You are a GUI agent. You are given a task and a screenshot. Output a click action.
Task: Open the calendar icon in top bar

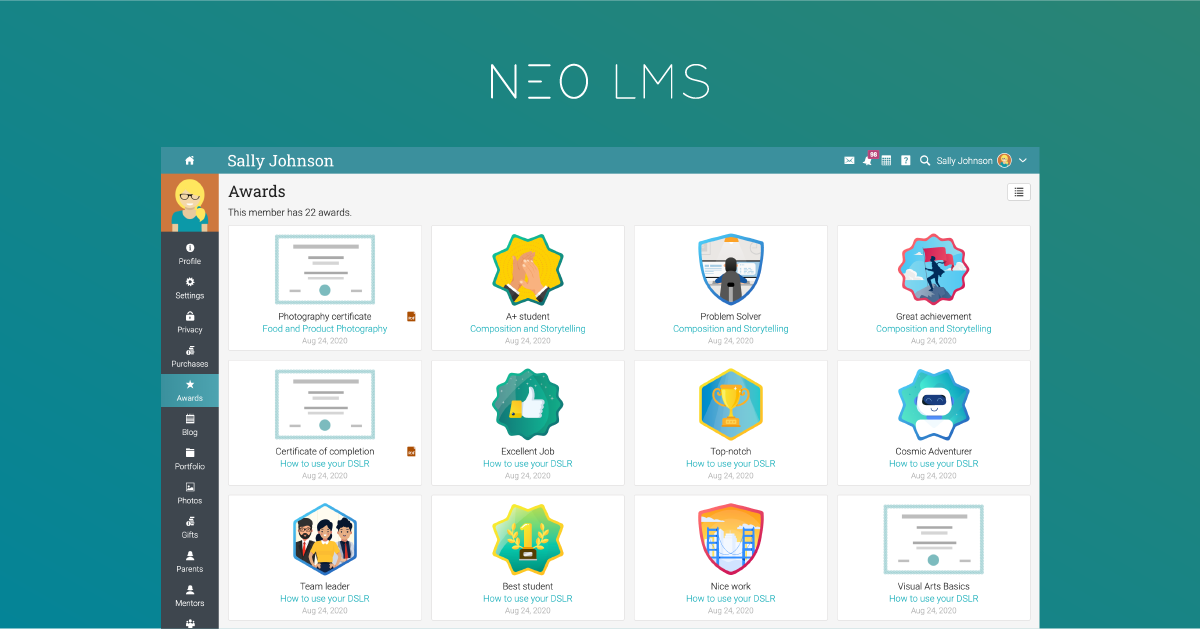(886, 160)
